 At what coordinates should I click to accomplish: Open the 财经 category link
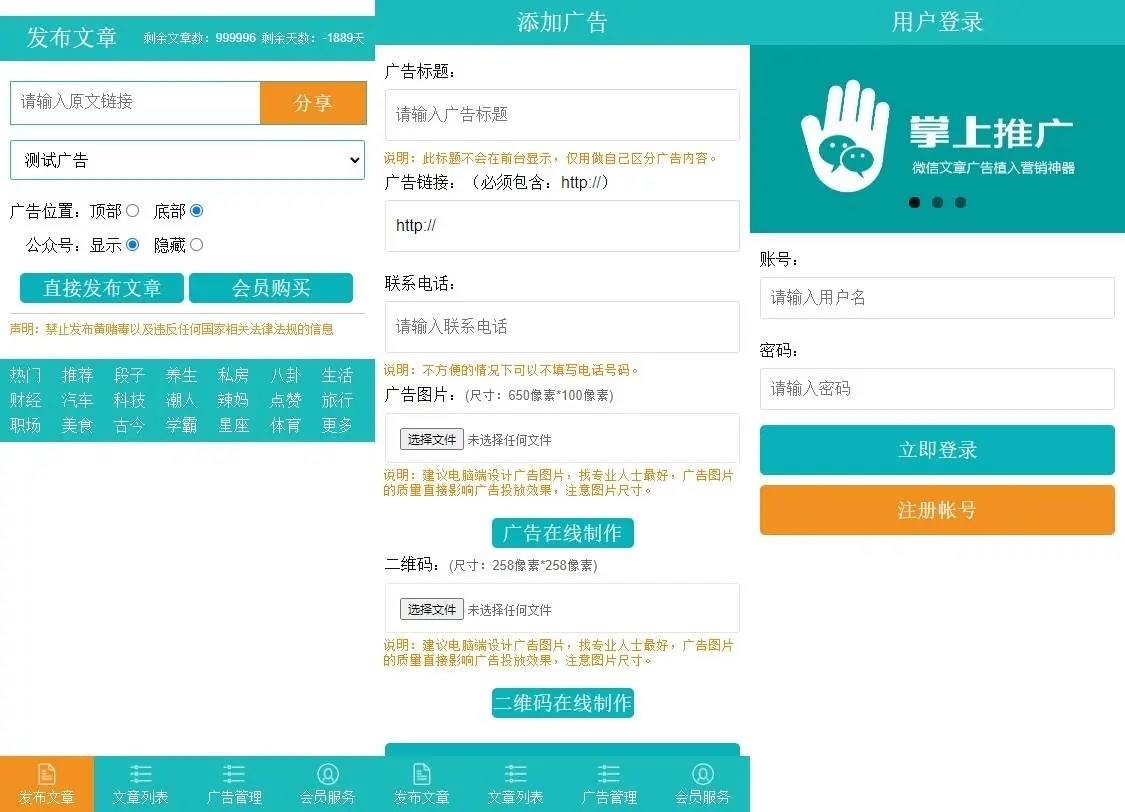click(x=25, y=400)
